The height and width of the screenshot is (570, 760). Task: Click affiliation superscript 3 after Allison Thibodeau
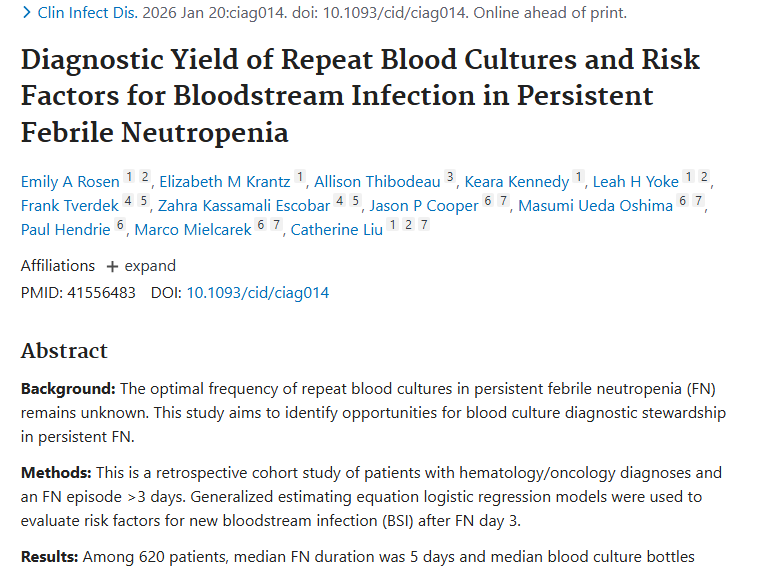click(x=450, y=177)
